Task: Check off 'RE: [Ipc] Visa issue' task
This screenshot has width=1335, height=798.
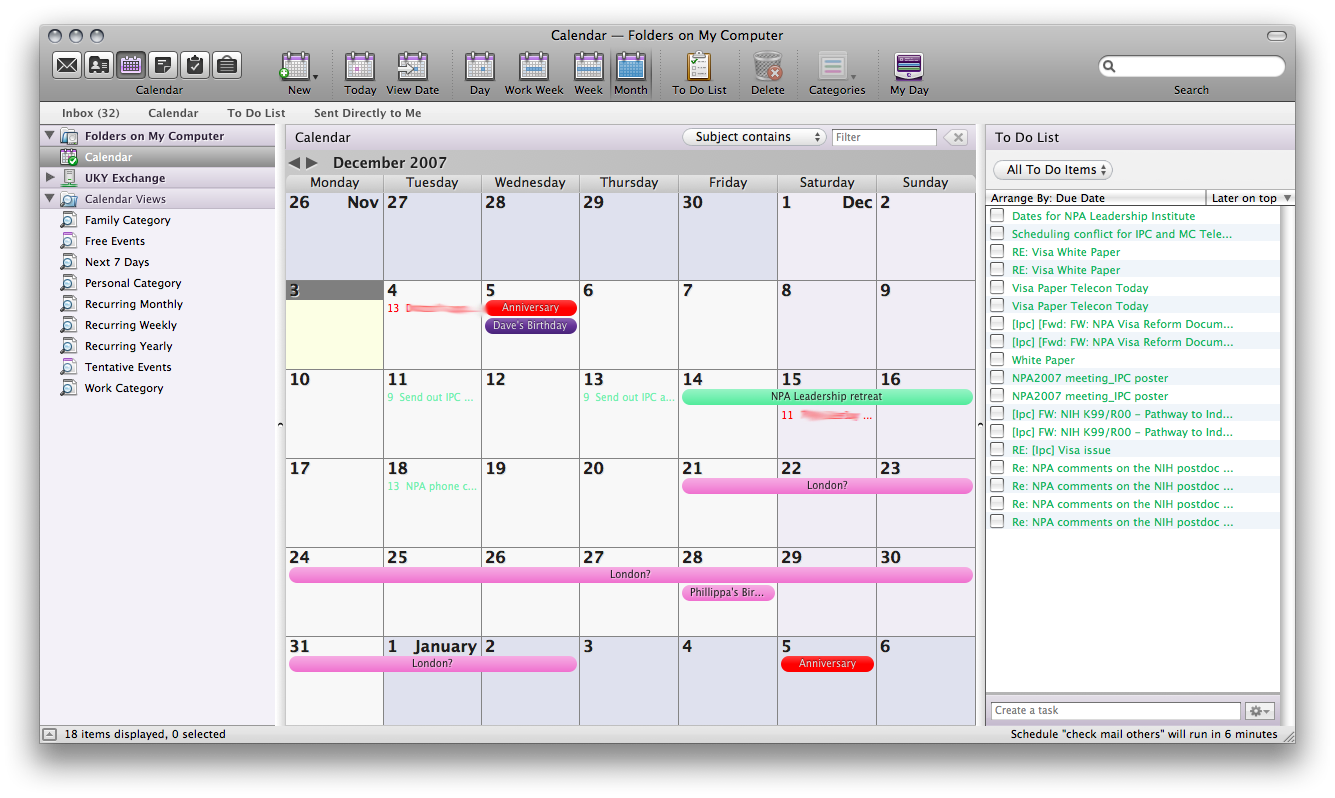Action: [x=997, y=449]
